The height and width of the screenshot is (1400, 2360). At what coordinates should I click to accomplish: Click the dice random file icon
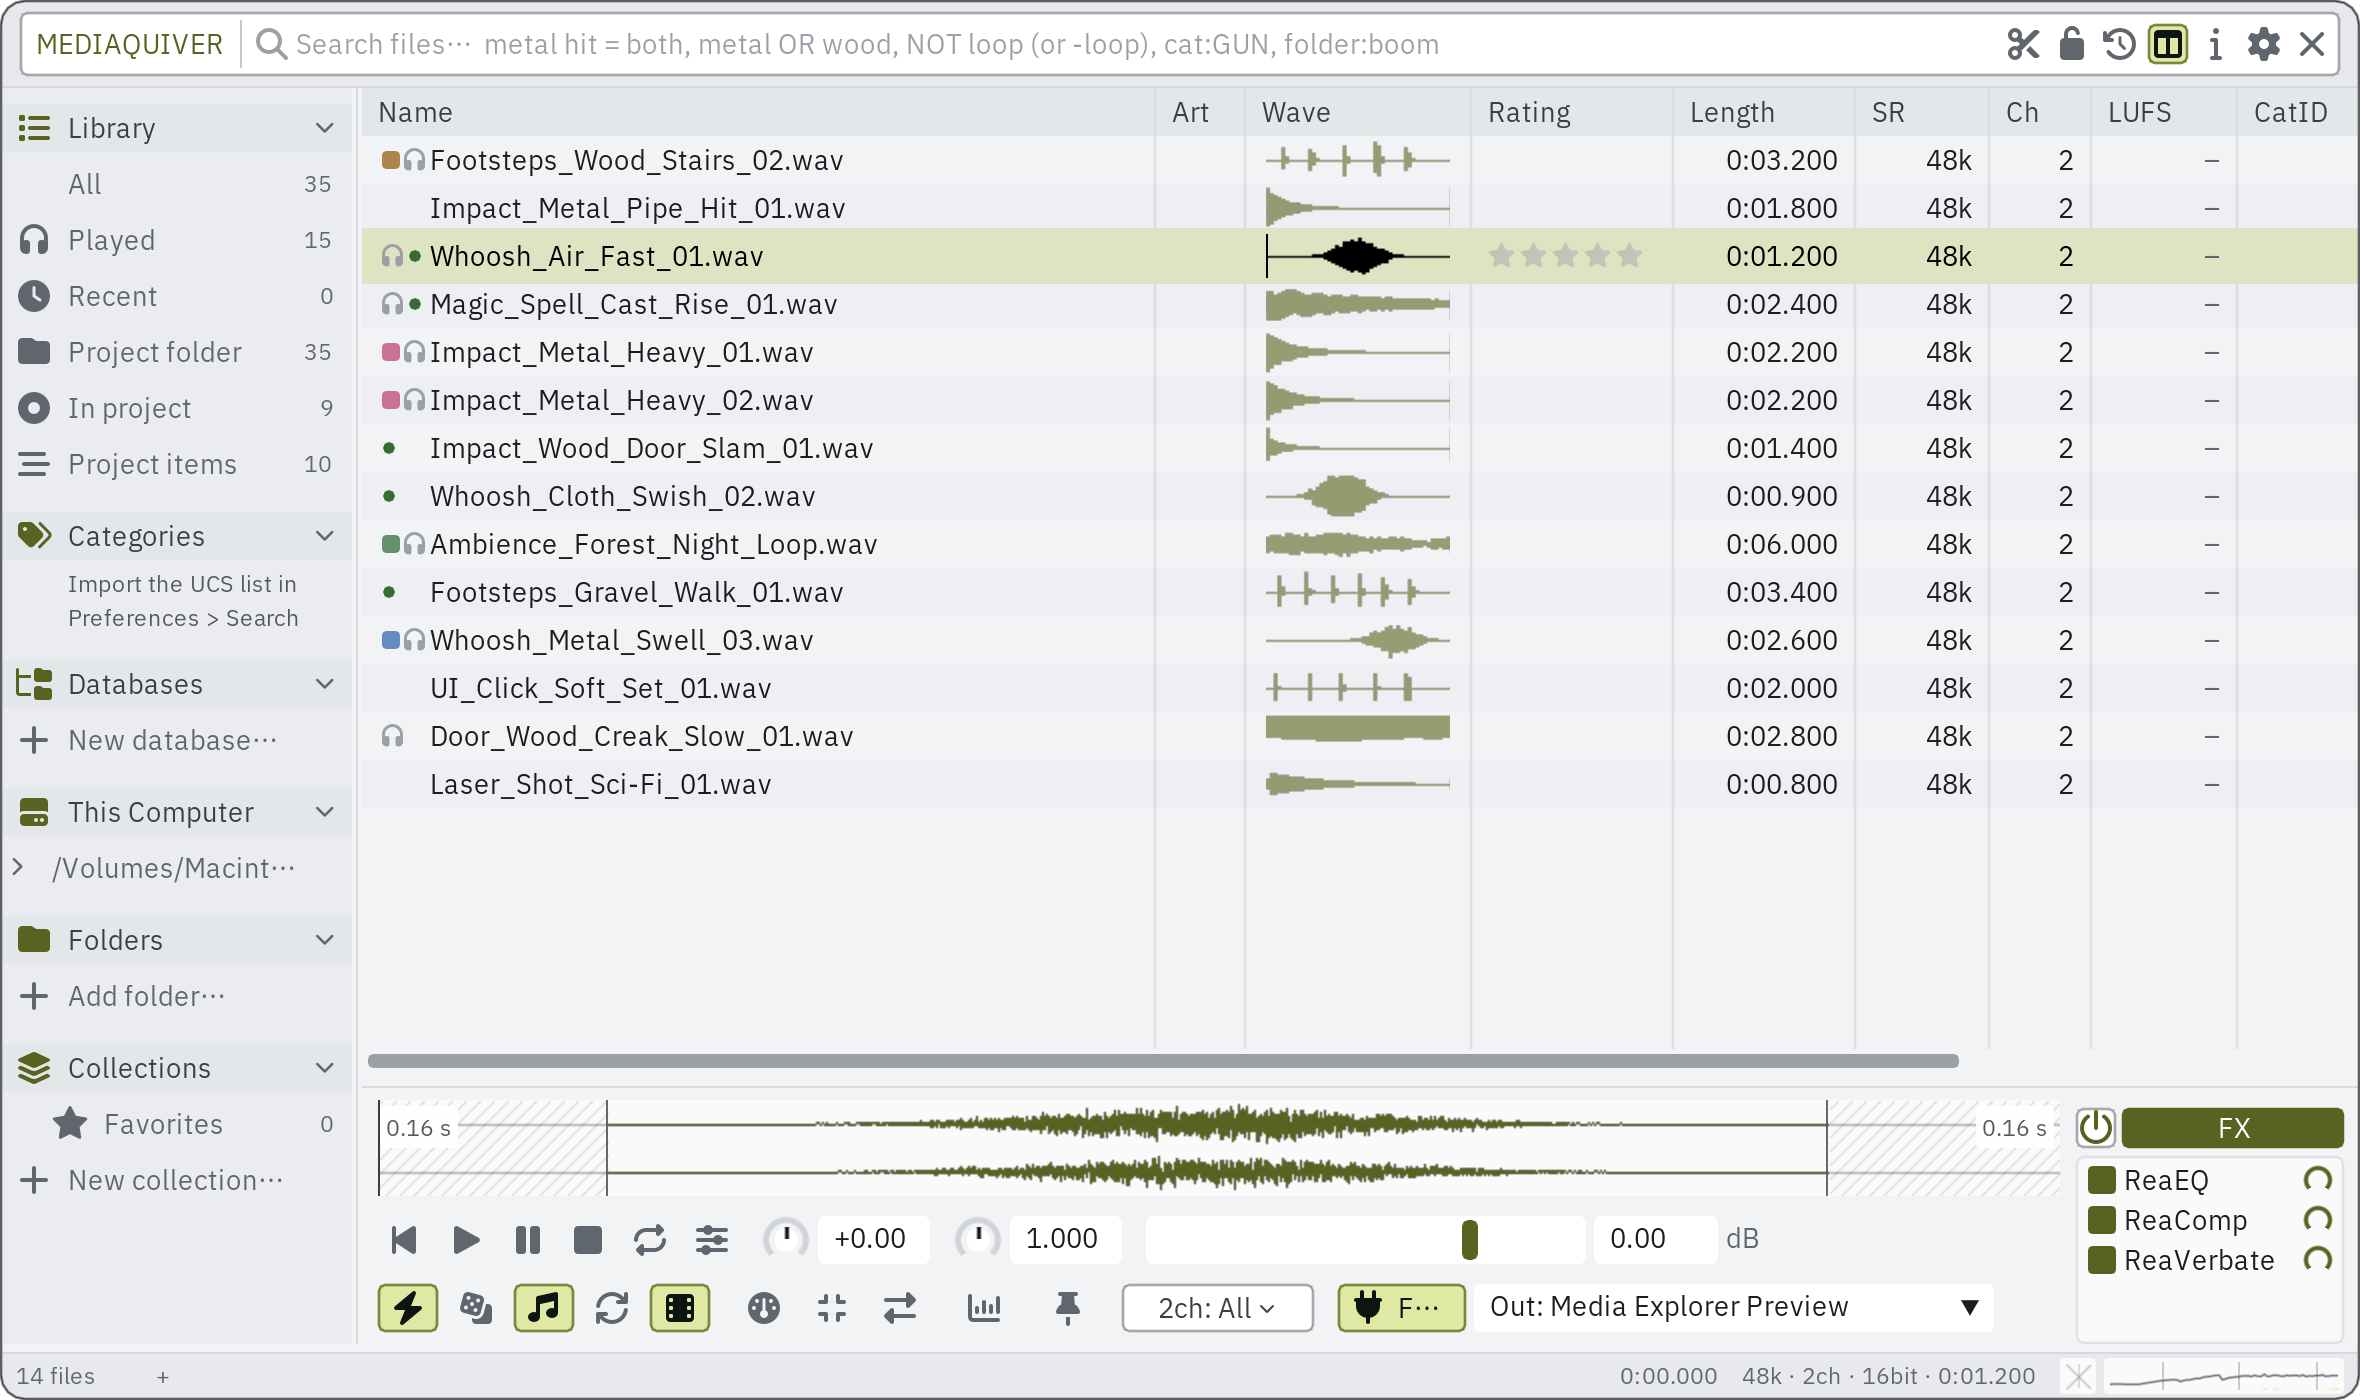click(x=476, y=1308)
